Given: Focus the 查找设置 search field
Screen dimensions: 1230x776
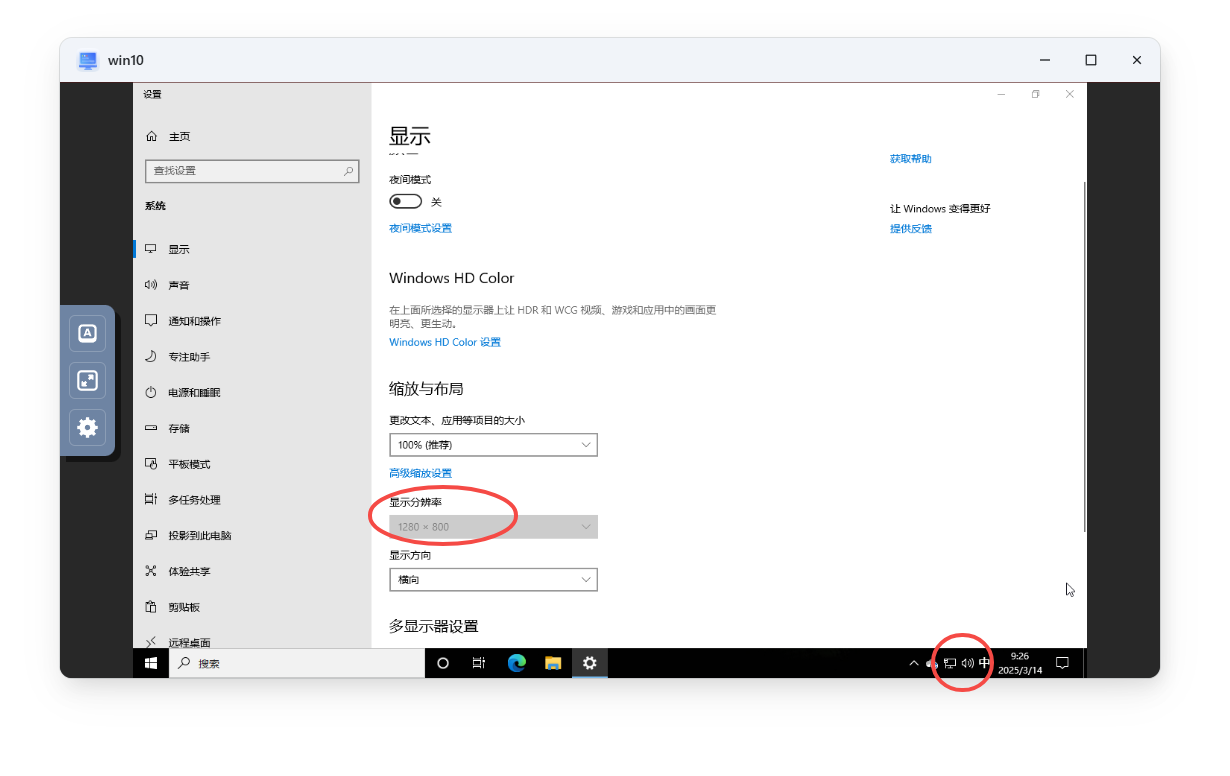Looking at the screenshot, I should tap(251, 171).
